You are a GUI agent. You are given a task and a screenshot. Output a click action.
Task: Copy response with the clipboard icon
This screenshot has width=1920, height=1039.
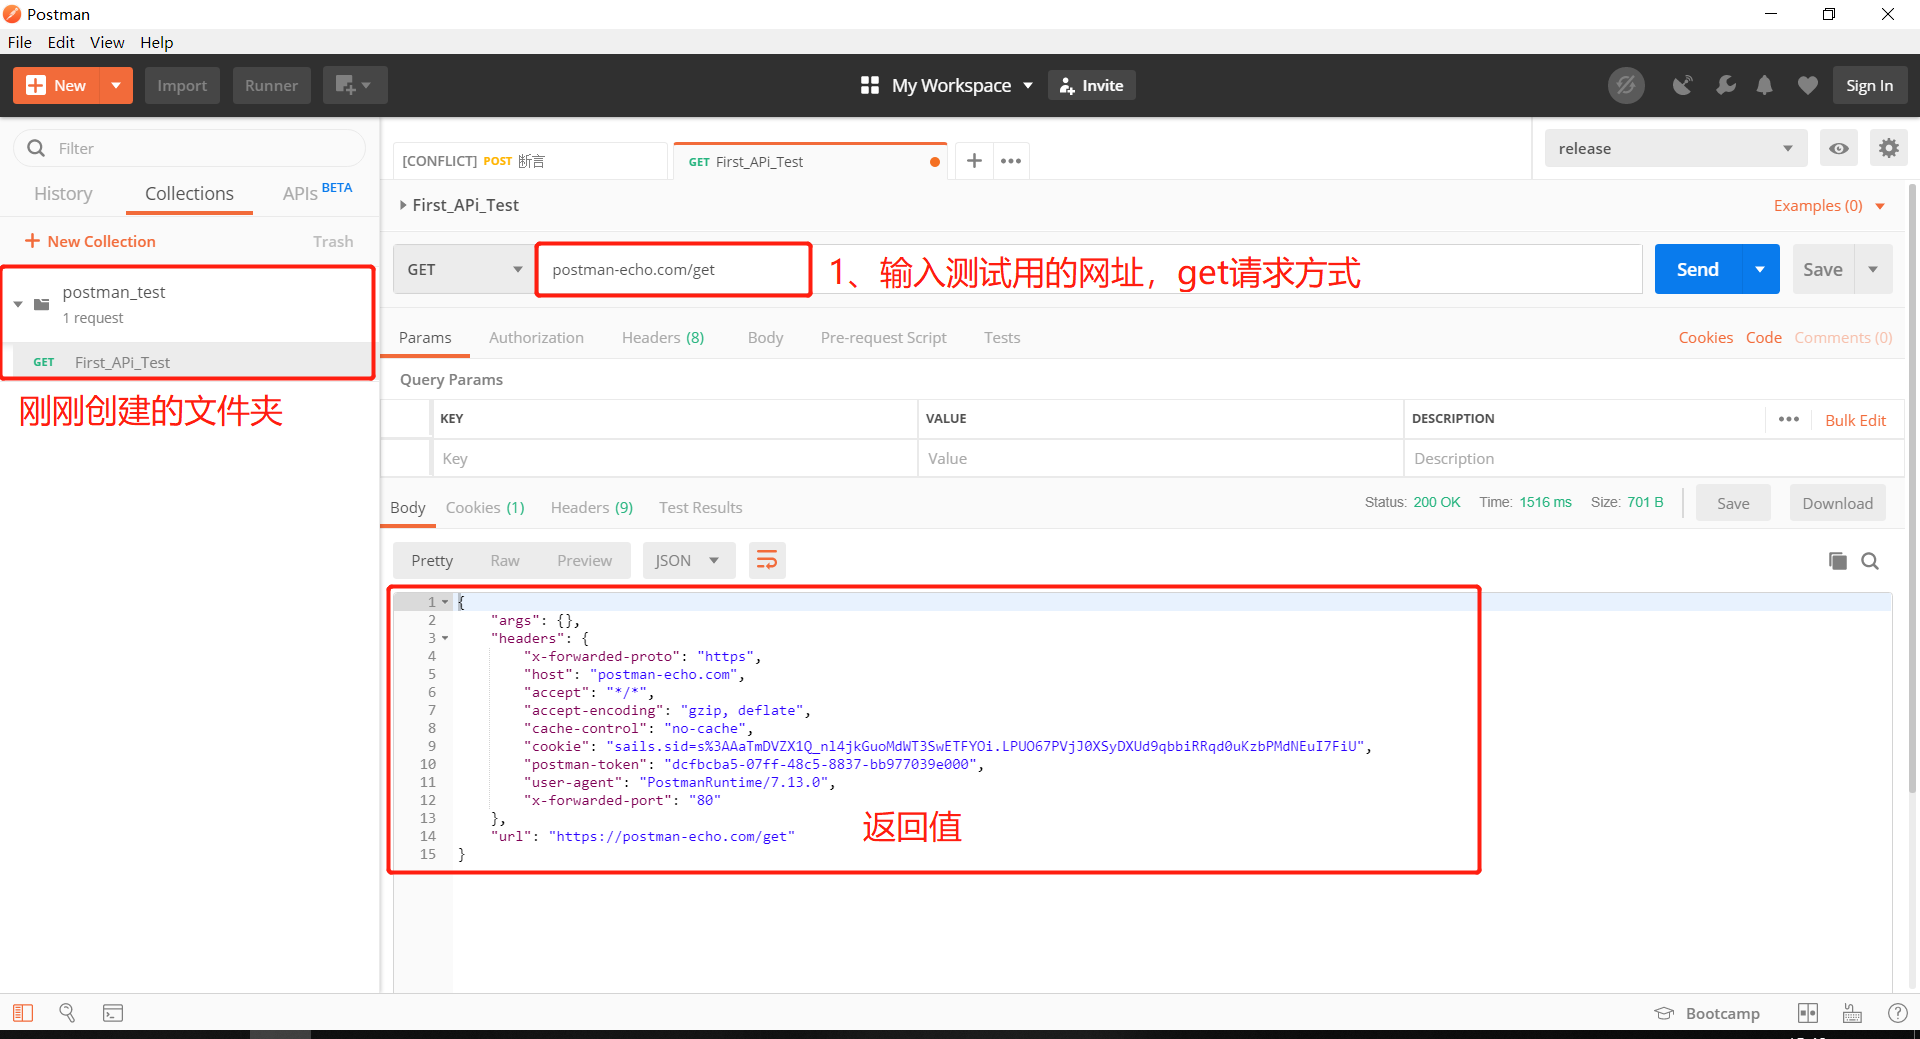pyautogui.click(x=1837, y=561)
